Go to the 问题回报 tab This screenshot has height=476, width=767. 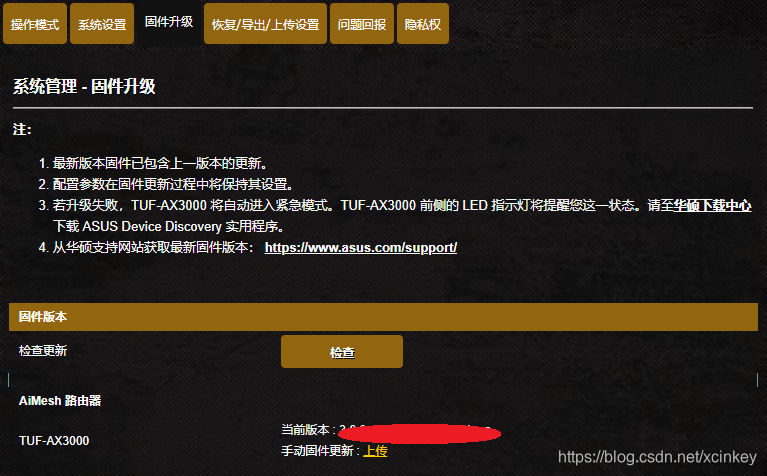[x=362, y=23]
